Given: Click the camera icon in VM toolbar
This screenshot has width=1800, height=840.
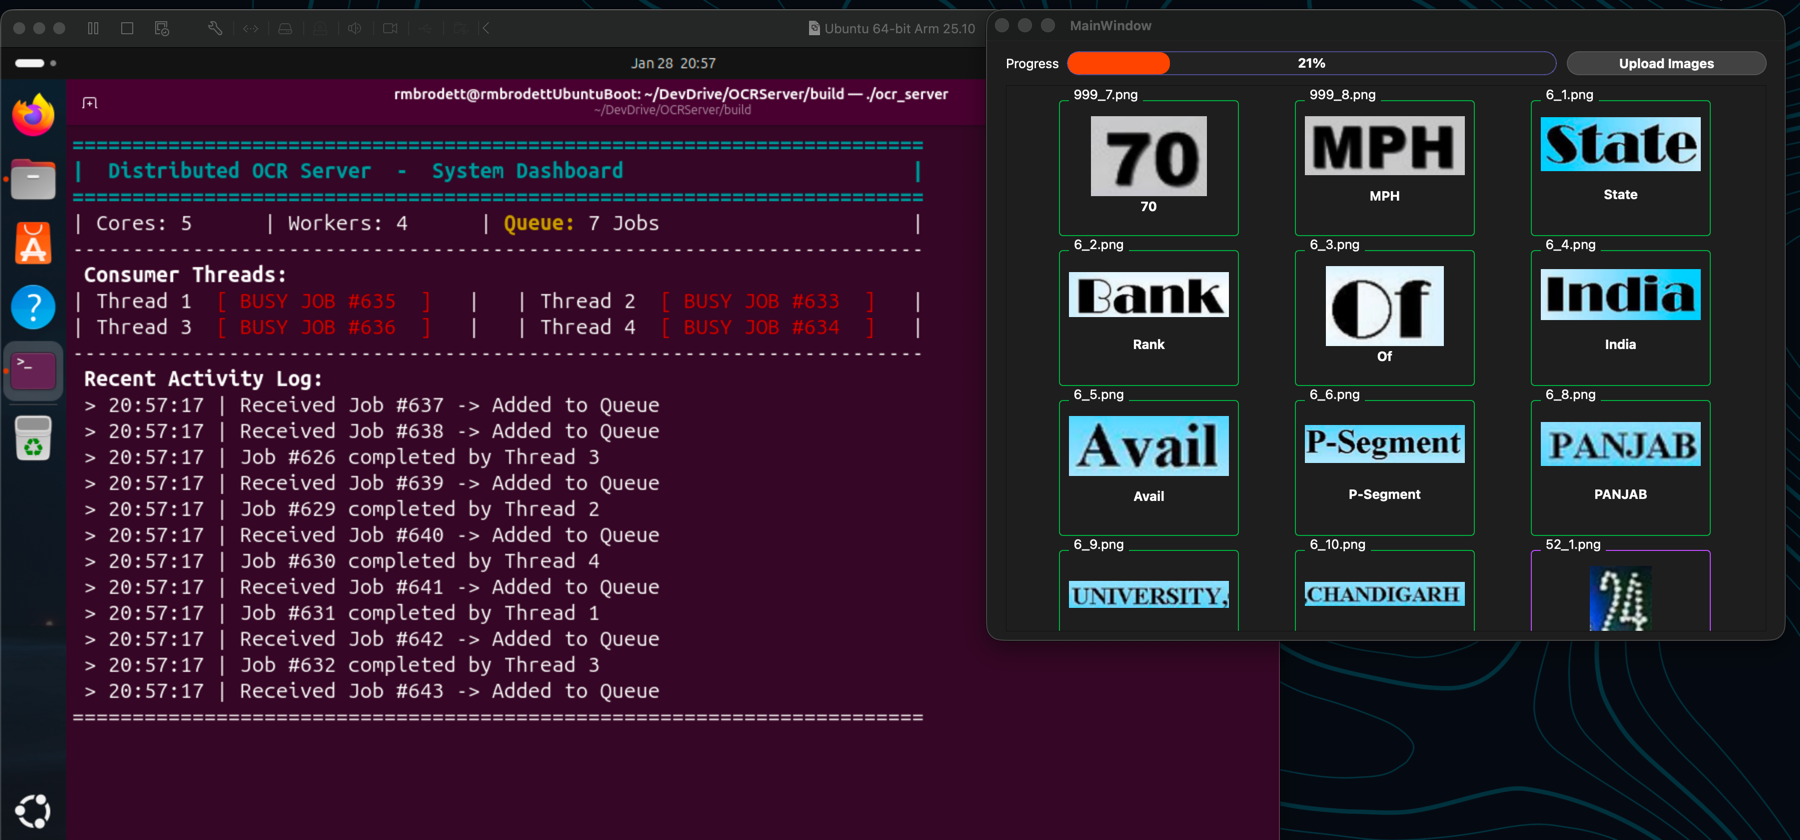Looking at the screenshot, I should (390, 28).
